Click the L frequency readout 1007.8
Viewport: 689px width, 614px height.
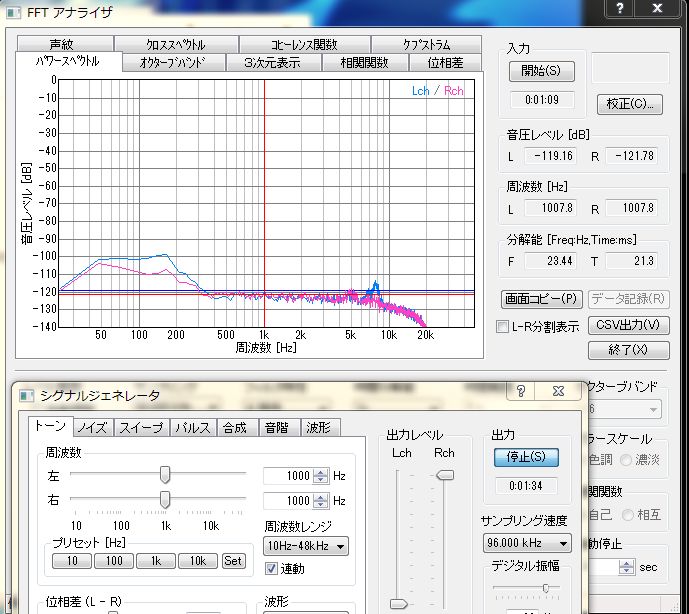point(551,207)
